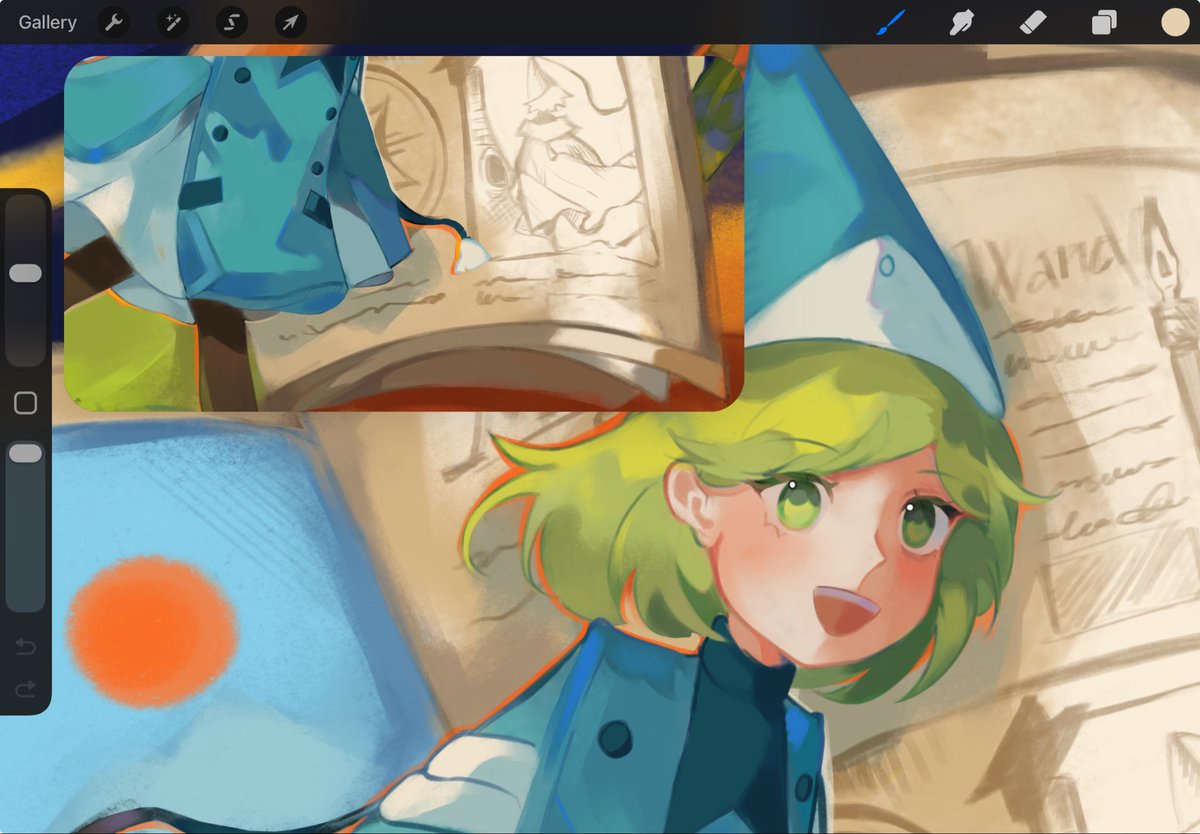Redo the stroke with the redo arrow
This screenshot has height=834, width=1200.
coord(25,689)
